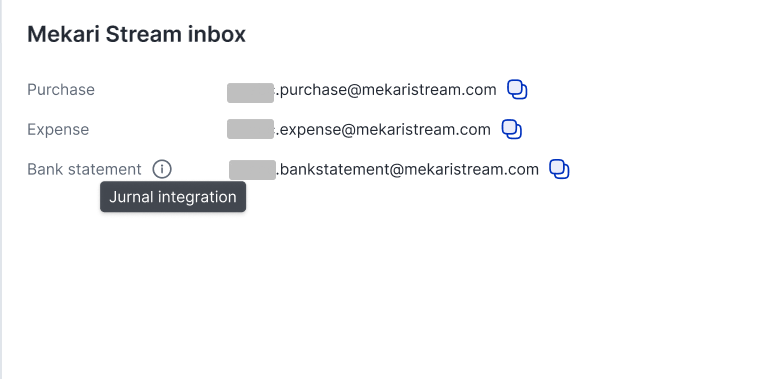Screen dimensions: 761x379
Task: Select the expense@mekaristream.com address text
Action: [383, 130]
